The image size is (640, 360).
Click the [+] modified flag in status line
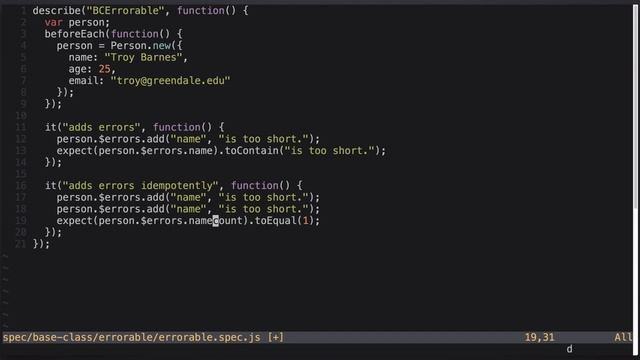click(x=276, y=338)
